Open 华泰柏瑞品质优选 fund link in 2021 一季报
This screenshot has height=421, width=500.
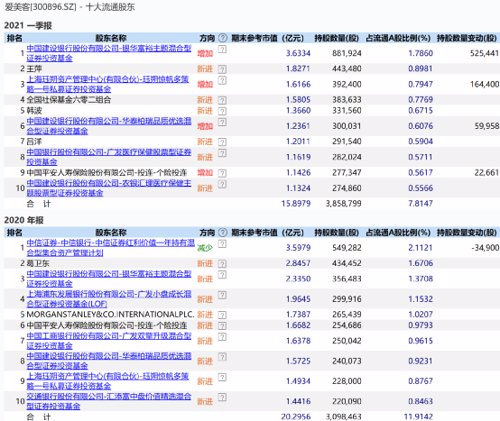tap(109, 126)
